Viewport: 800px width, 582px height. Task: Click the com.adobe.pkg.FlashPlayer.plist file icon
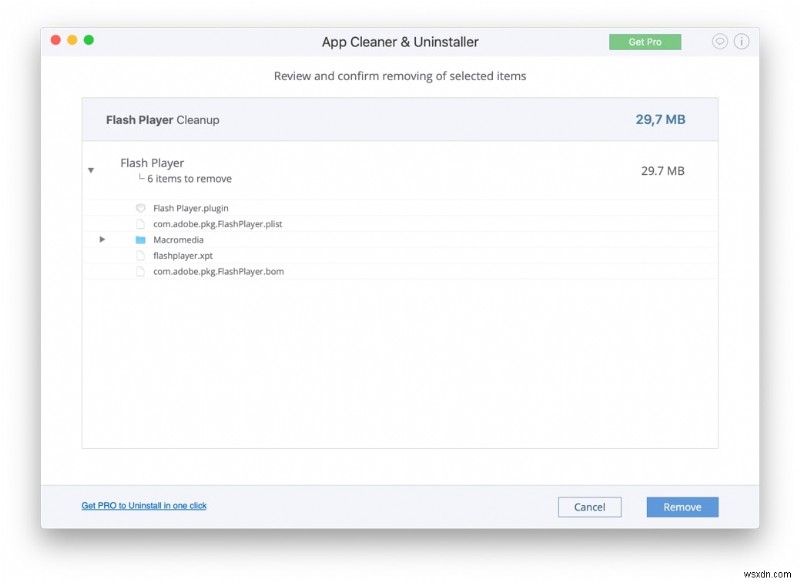coord(139,224)
